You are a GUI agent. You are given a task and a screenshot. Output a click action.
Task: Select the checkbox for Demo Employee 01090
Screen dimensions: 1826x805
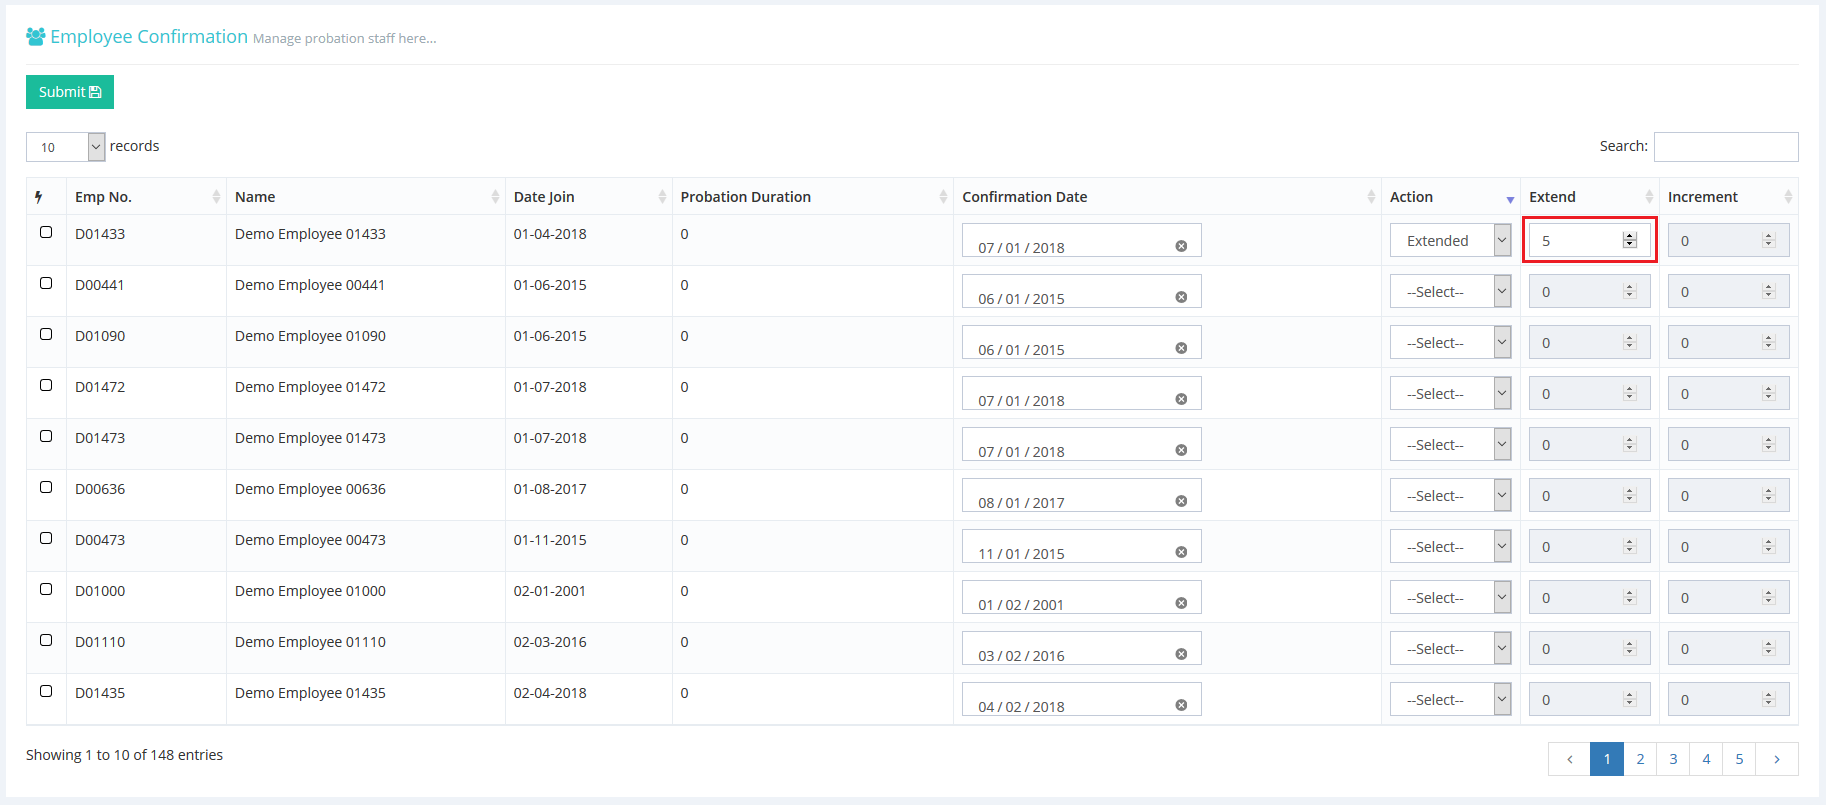[x=46, y=334]
